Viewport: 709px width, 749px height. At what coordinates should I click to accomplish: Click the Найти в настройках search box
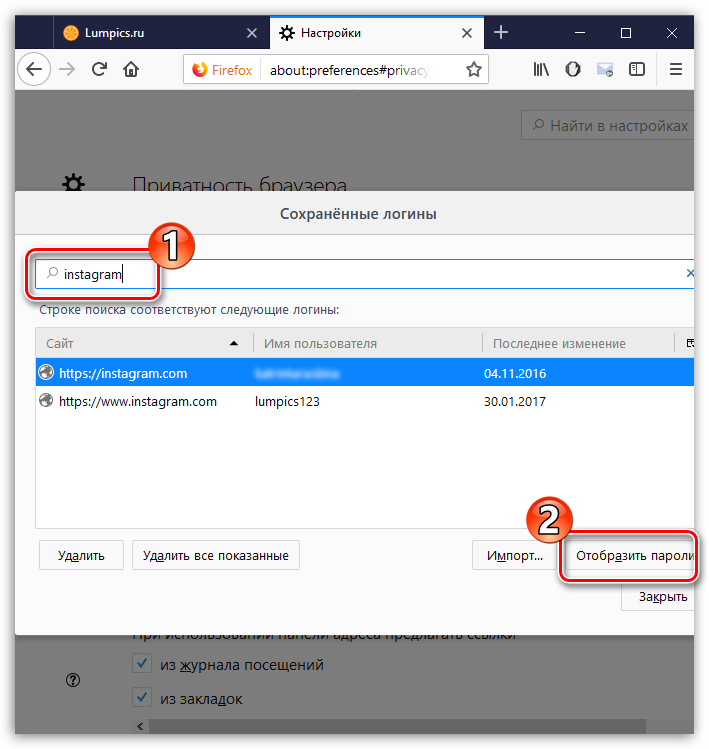coord(607,126)
